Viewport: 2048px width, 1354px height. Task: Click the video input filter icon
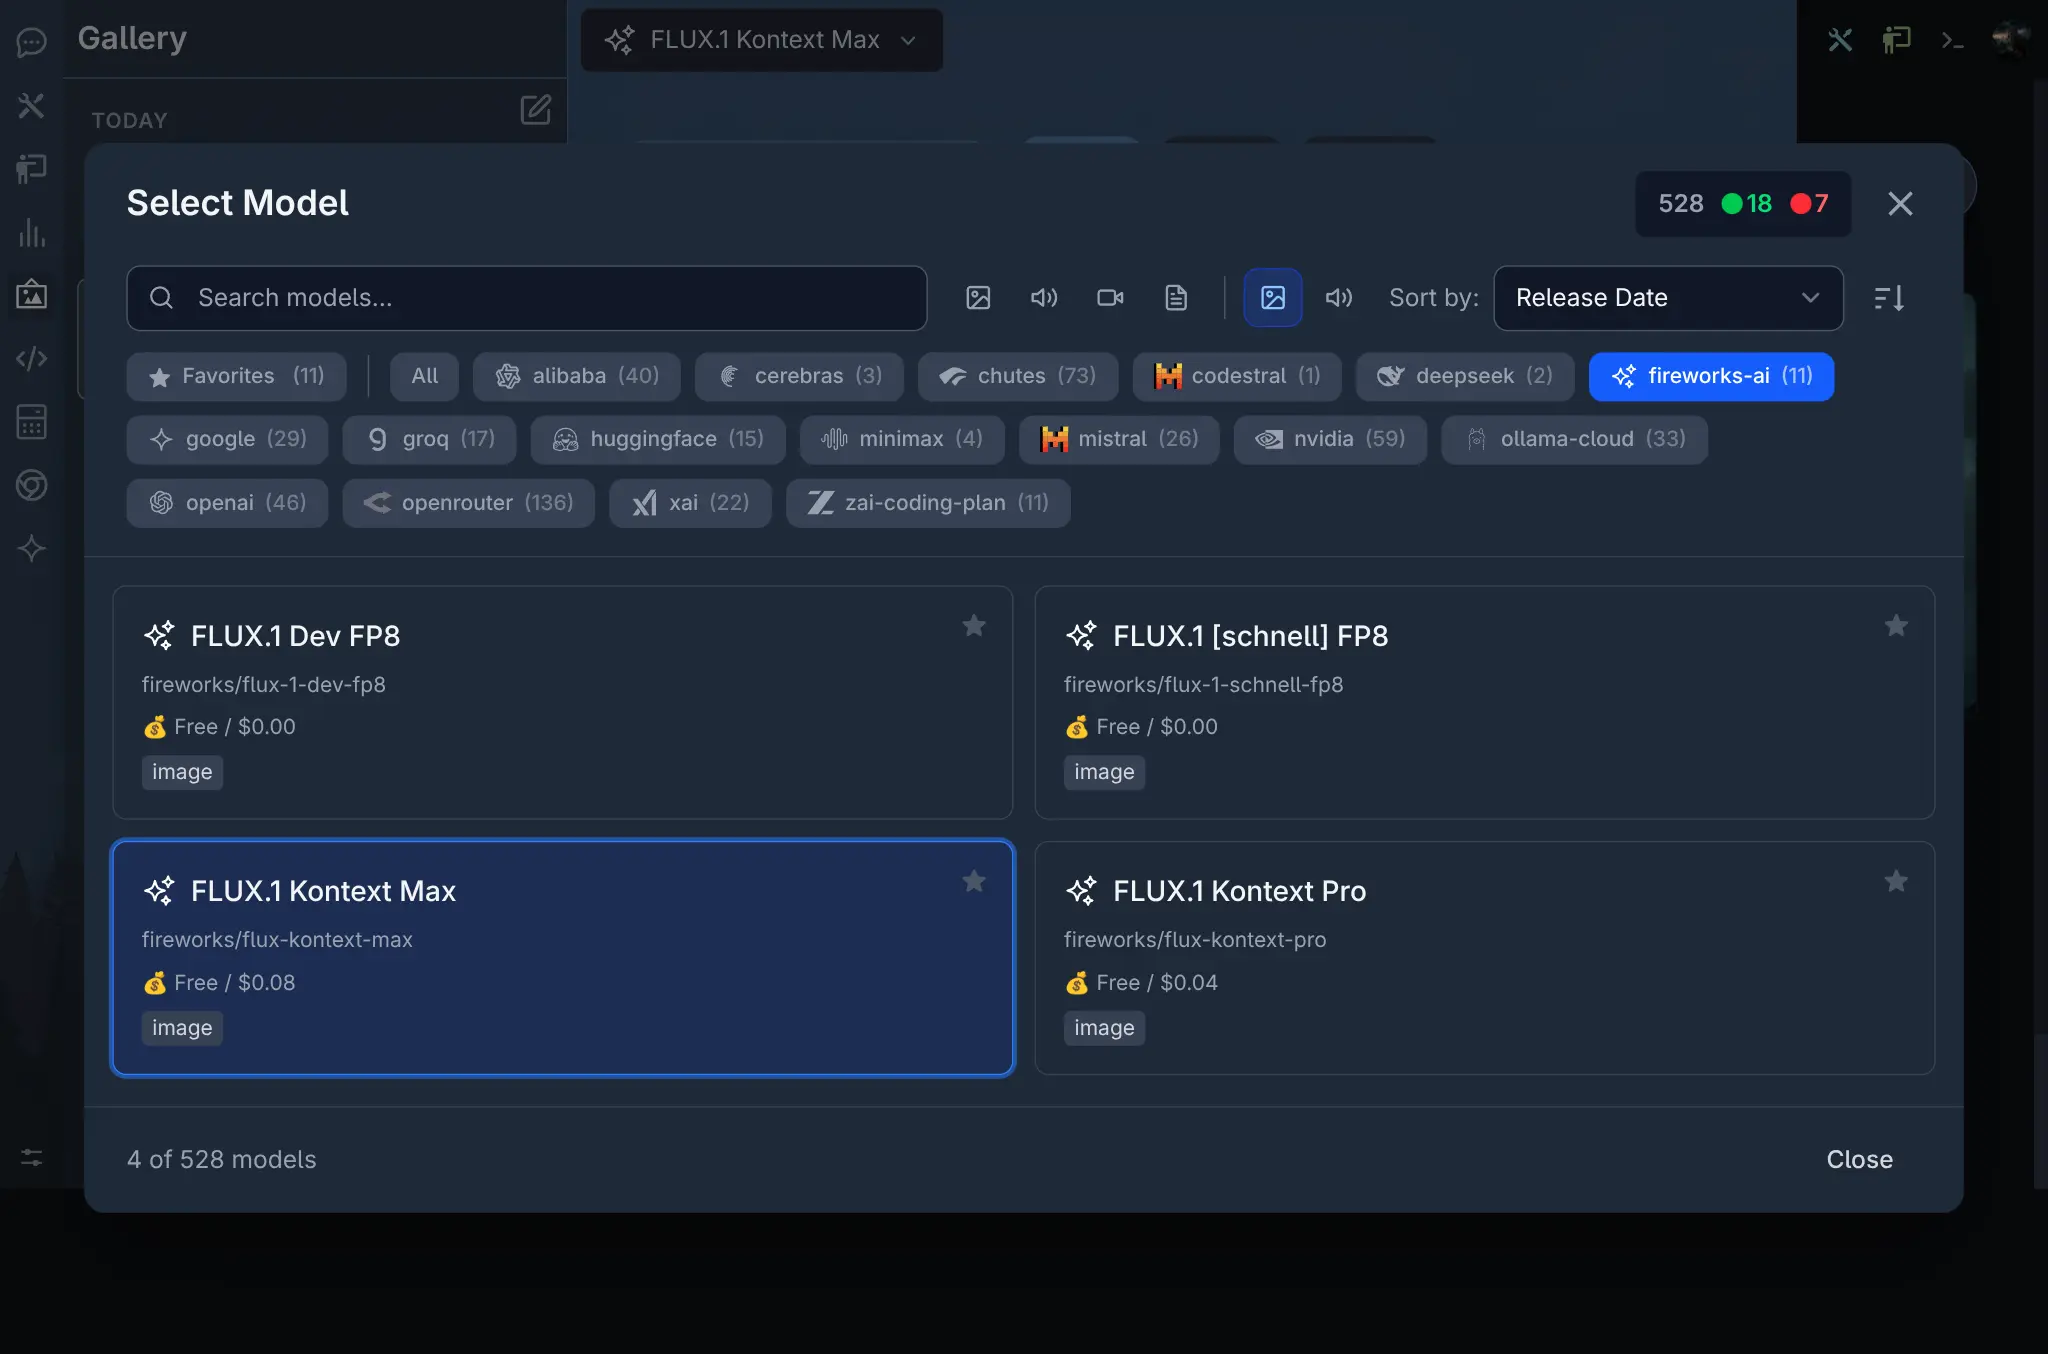coord(1110,298)
